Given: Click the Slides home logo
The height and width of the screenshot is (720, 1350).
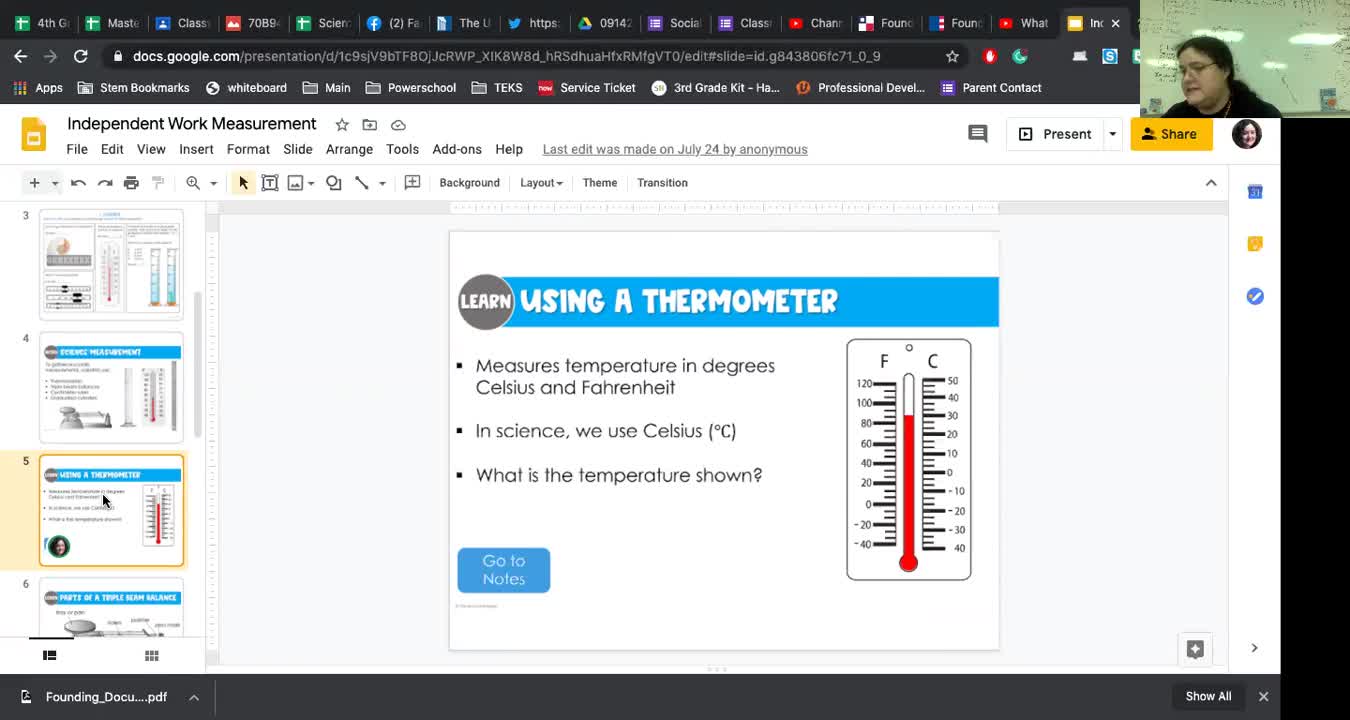Looking at the screenshot, I should point(34,135).
